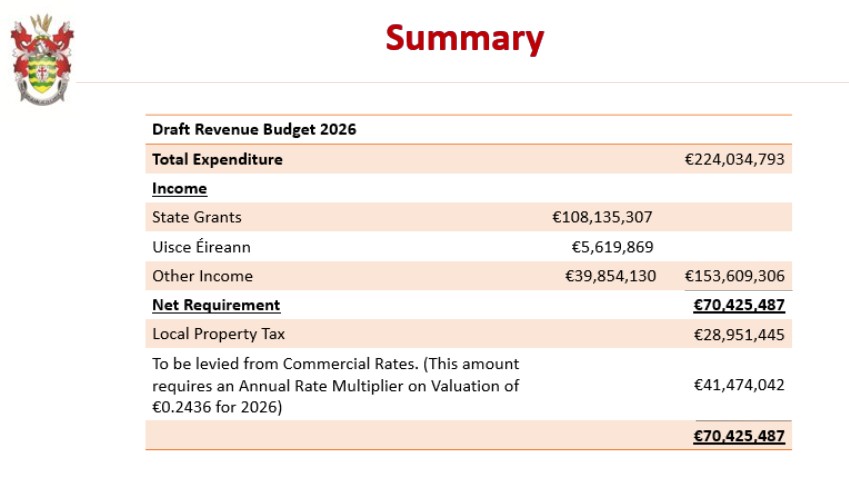Click the €5,619,869 Uisce Éireann amount

tap(612, 246)
